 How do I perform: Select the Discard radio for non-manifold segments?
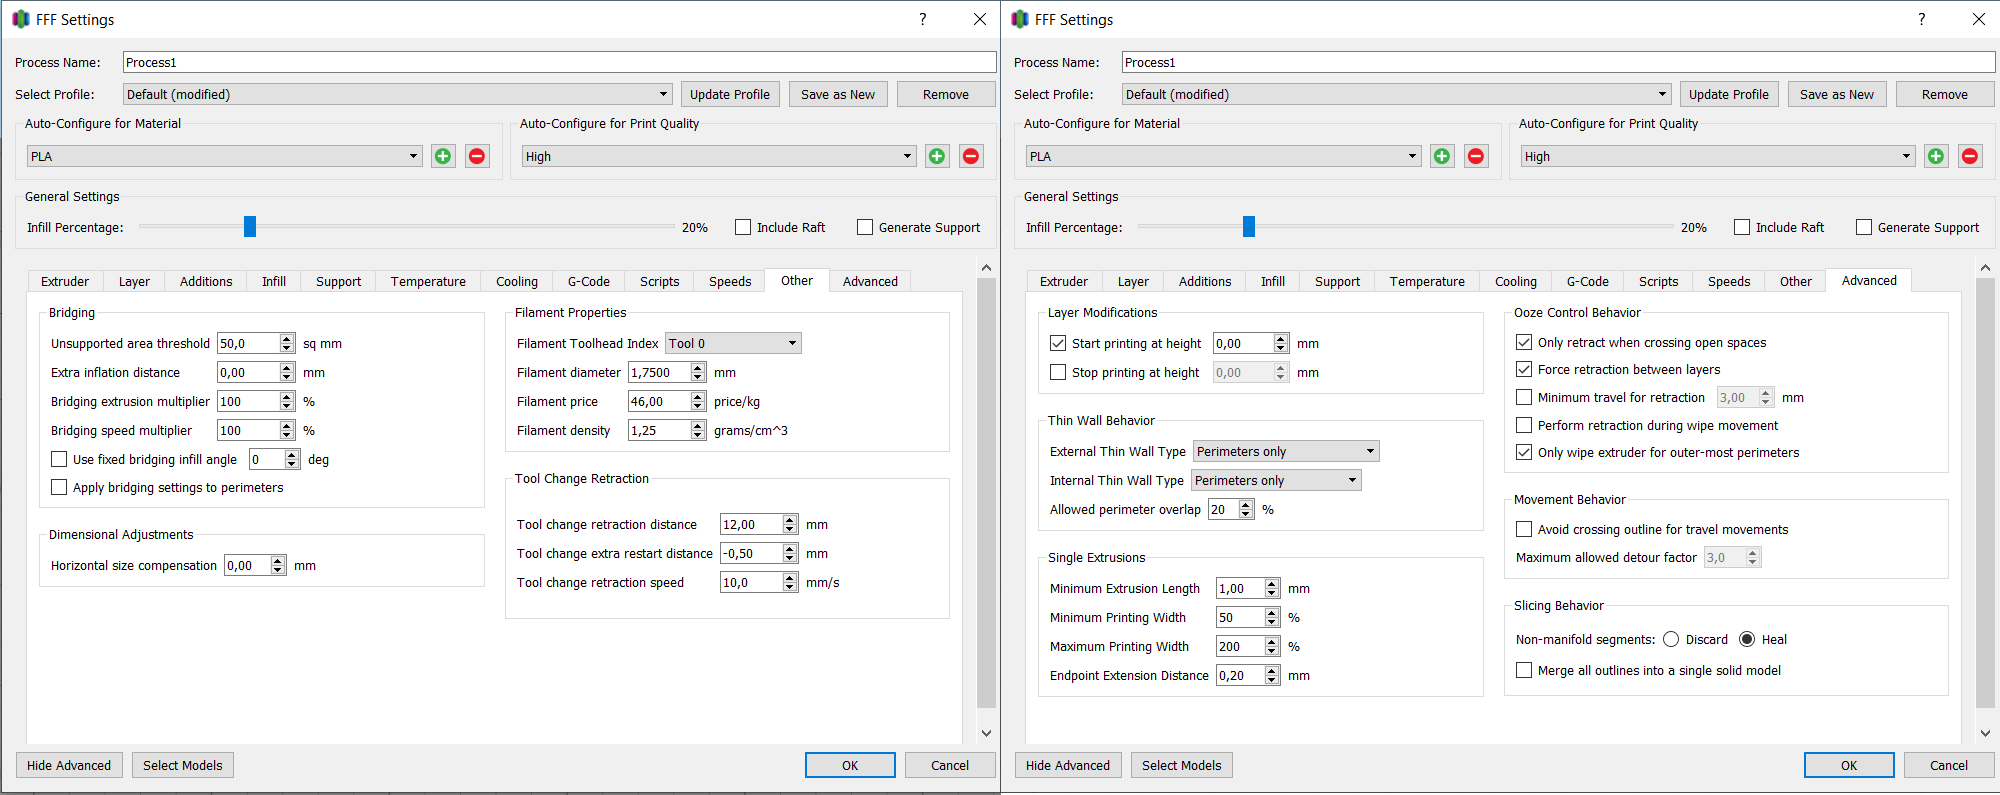(x=1671, y=639)
